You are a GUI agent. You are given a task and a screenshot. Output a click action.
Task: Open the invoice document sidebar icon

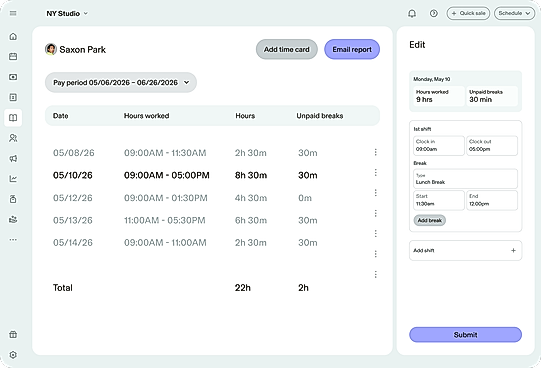coord(13,97)
